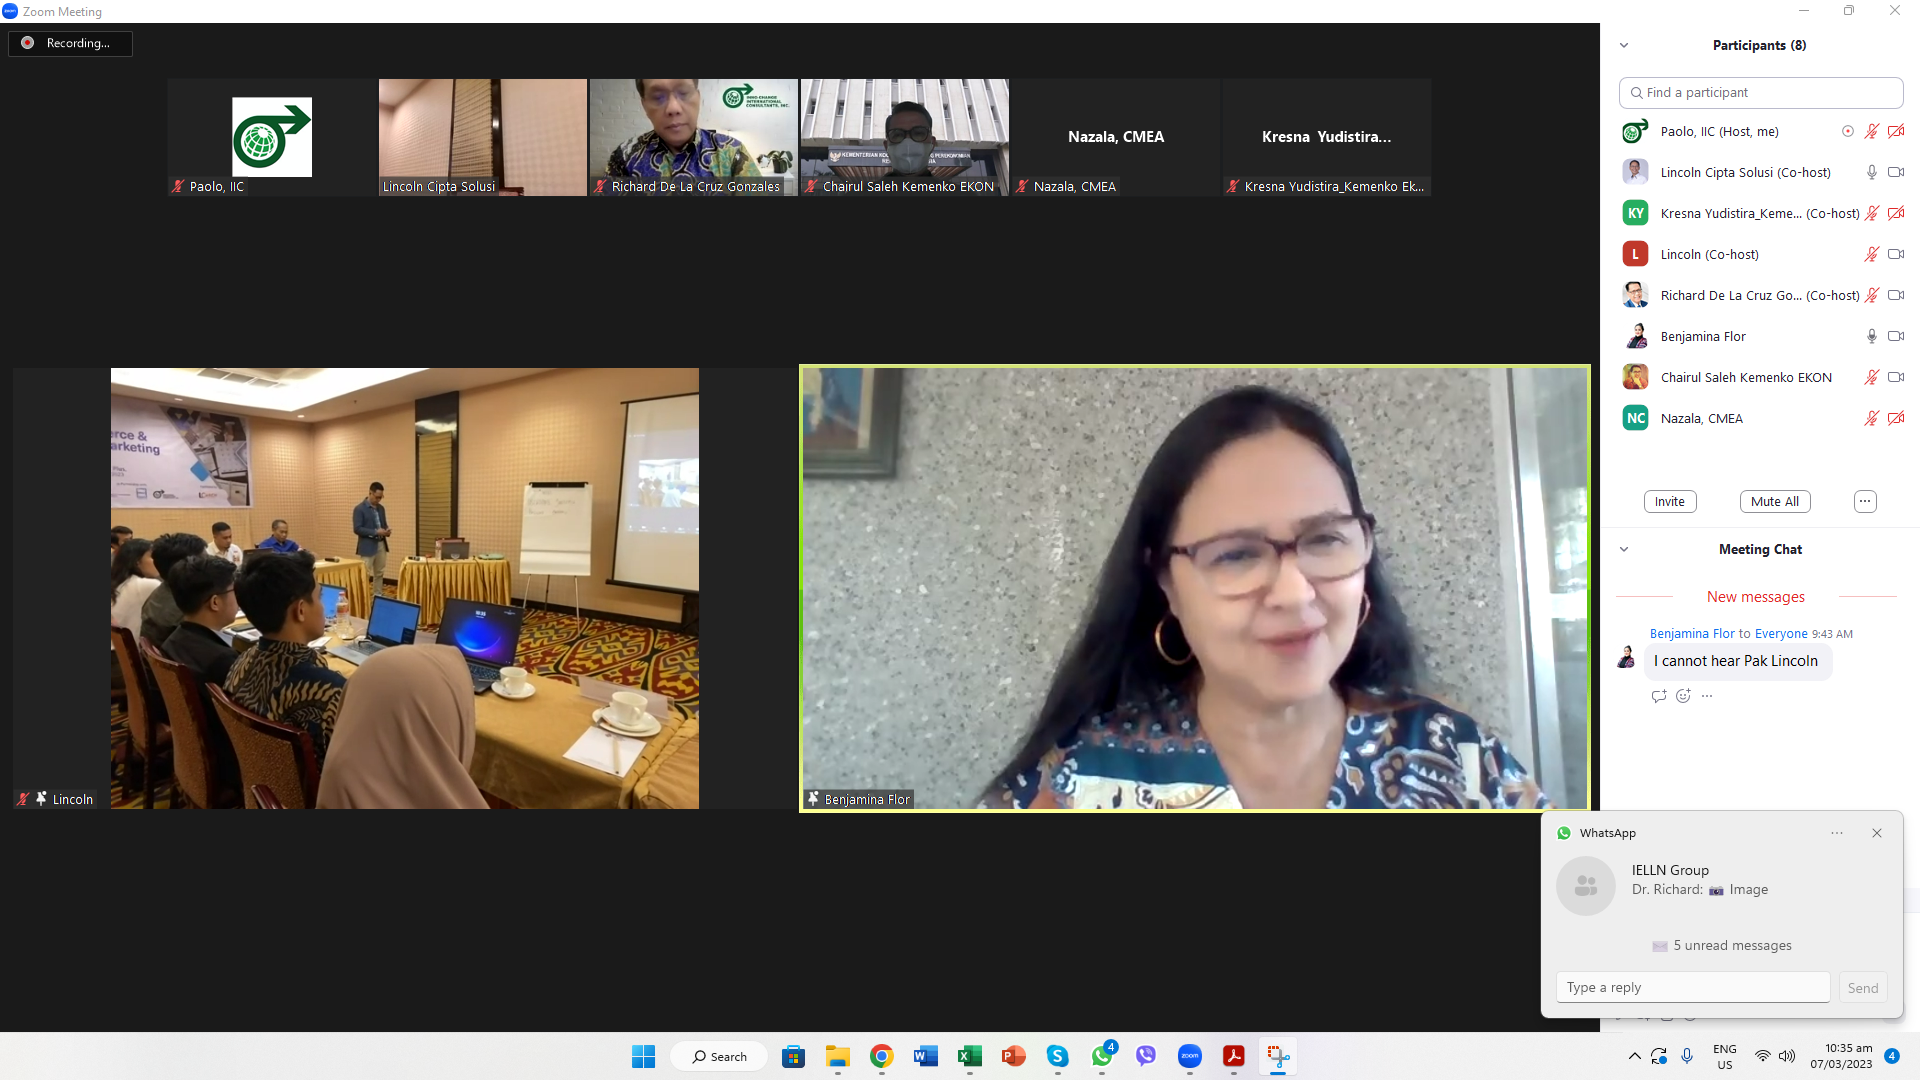Viewport: 1920px width, 1080px height.
Task: Select Richard De La Cruz Gonzales video thumbnail
Action: [693, 137]
